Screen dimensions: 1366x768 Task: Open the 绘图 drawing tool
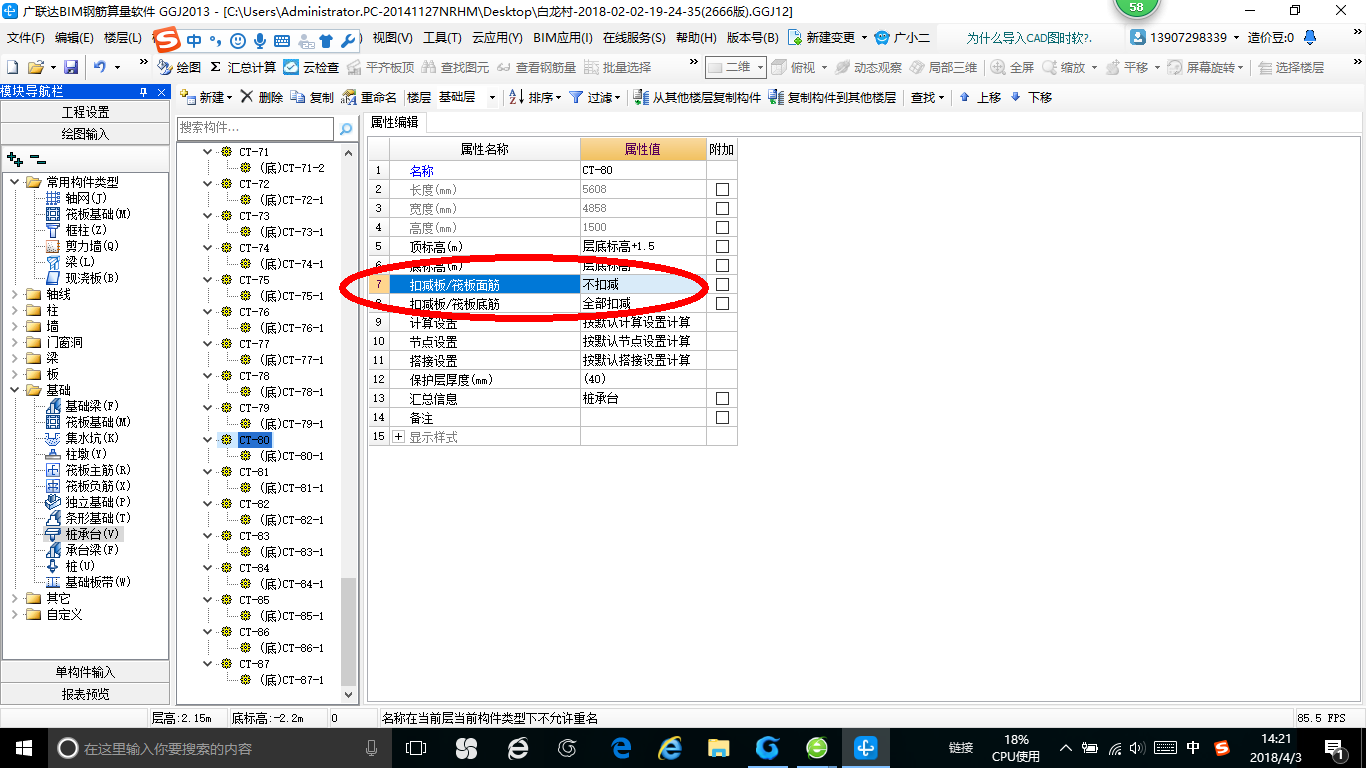point(180,67)
